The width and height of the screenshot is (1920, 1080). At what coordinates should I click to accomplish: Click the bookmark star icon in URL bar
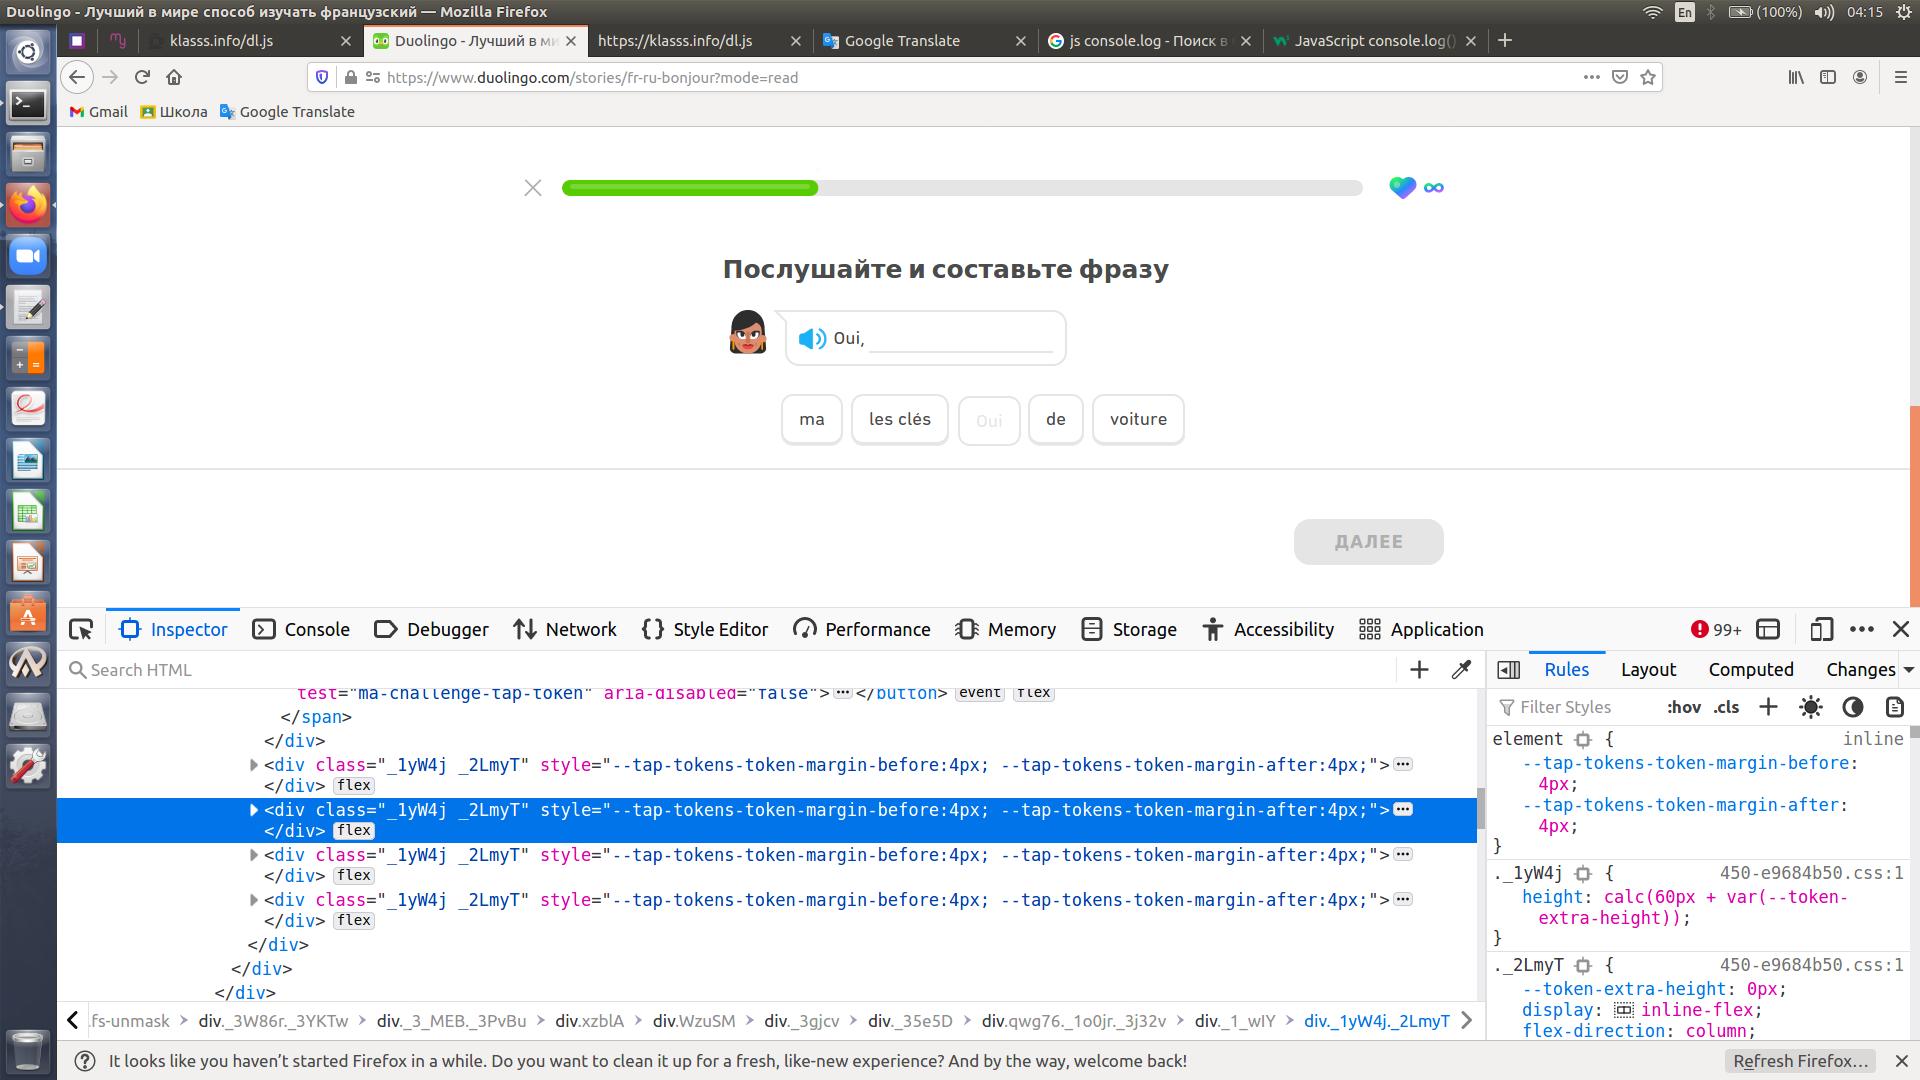point(1648,77)
